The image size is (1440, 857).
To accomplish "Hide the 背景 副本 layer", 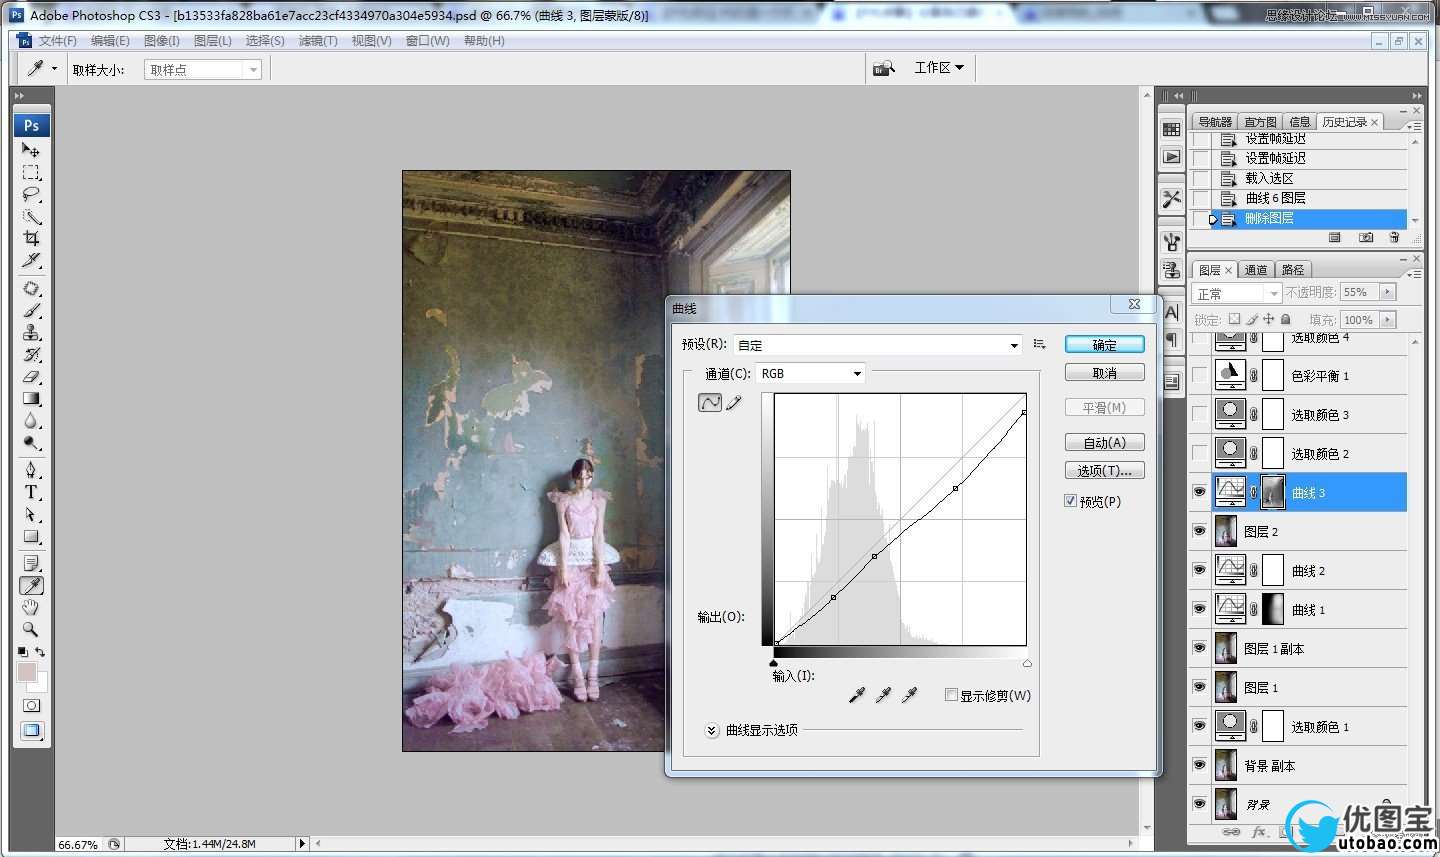I will (1199, 765).
